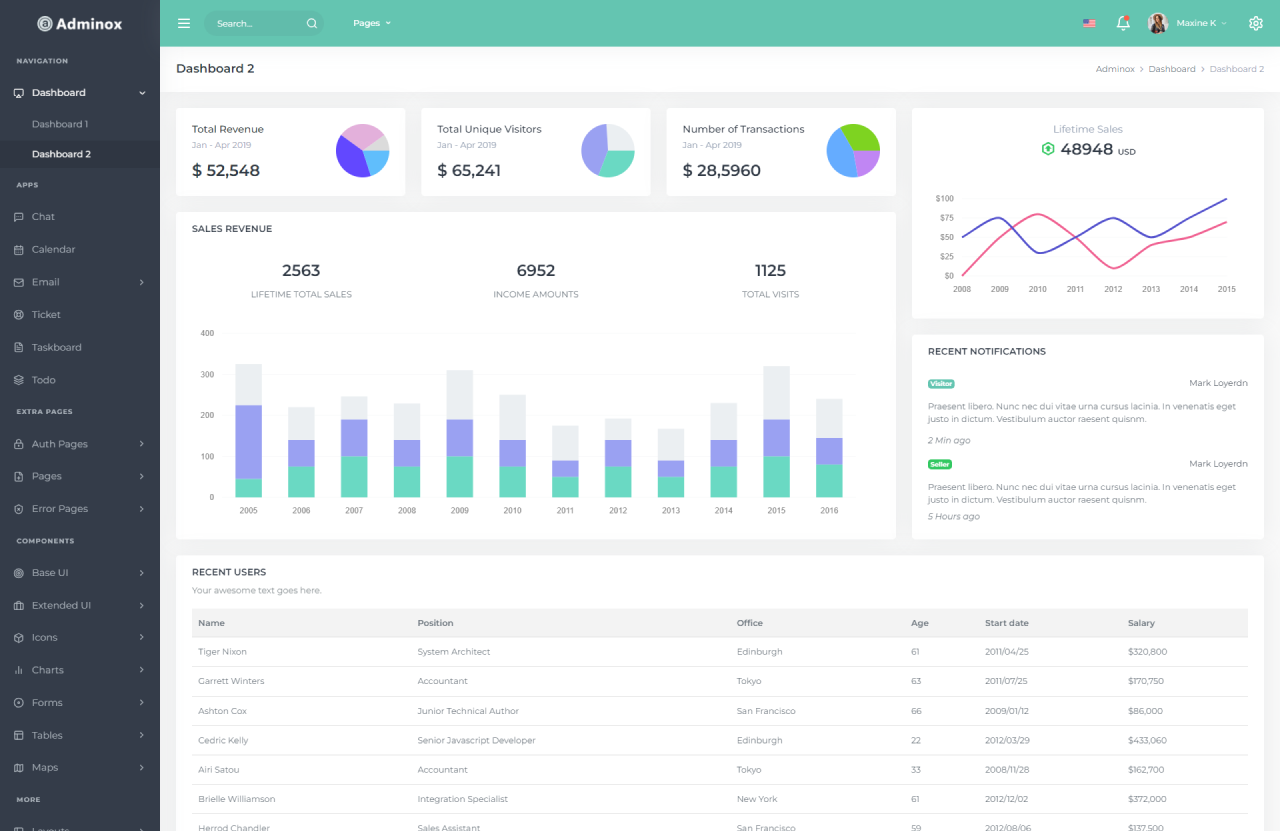Click the search magnifier icon

[312, 23]
